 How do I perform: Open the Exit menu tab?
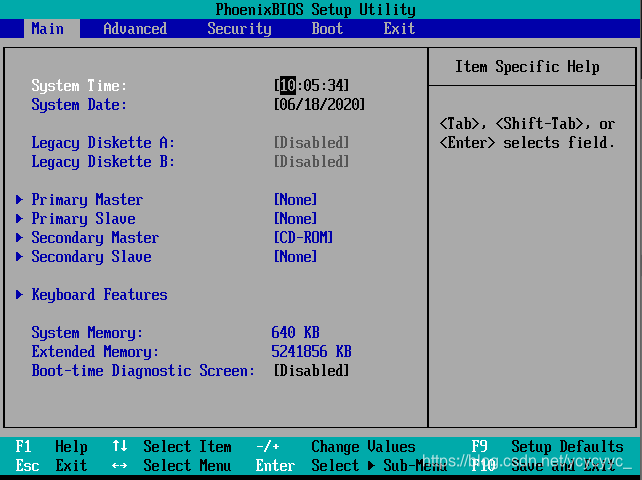tap(399, 29)
